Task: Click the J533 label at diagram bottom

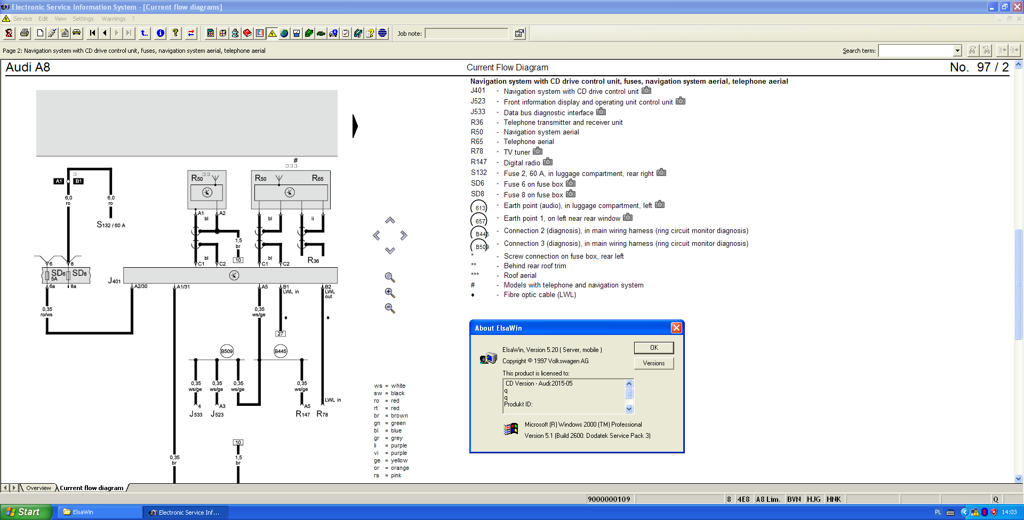Action: click(196, 414)
